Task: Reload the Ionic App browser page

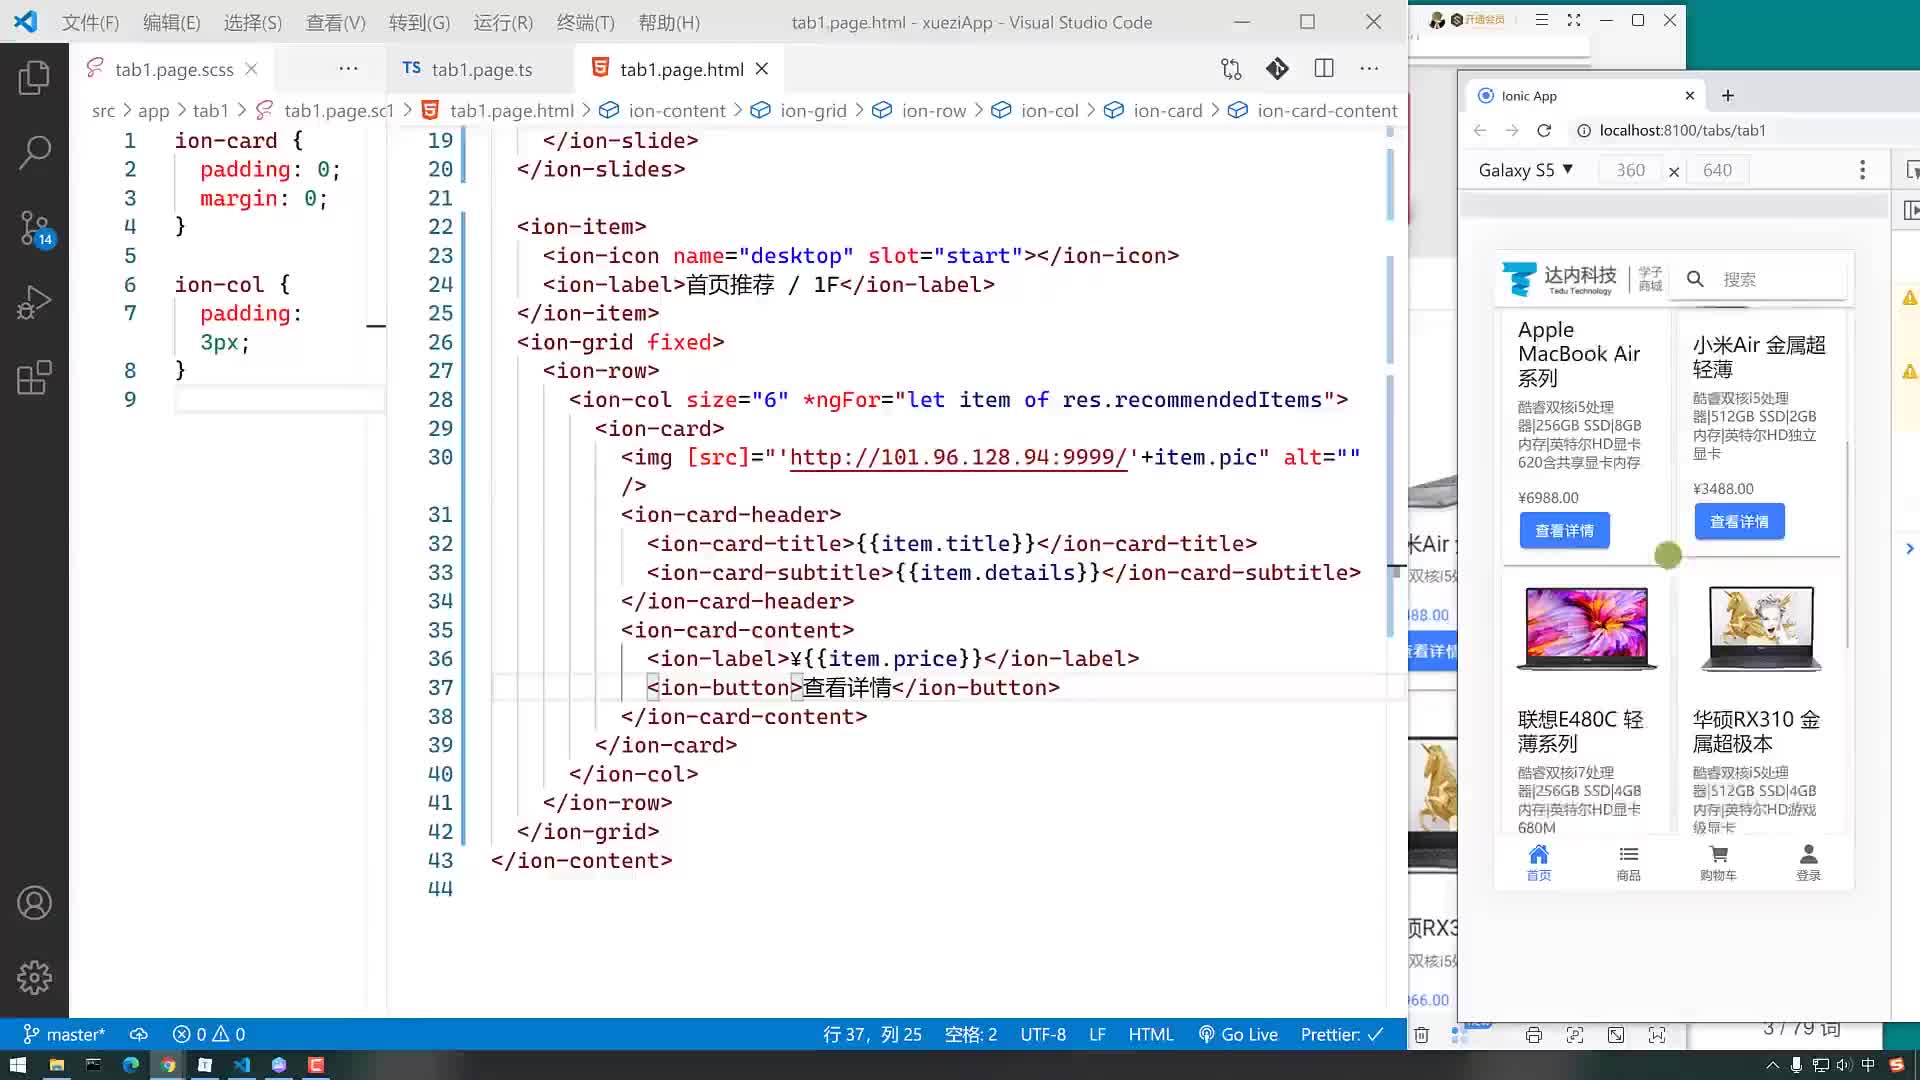Action: [1544, 130]
